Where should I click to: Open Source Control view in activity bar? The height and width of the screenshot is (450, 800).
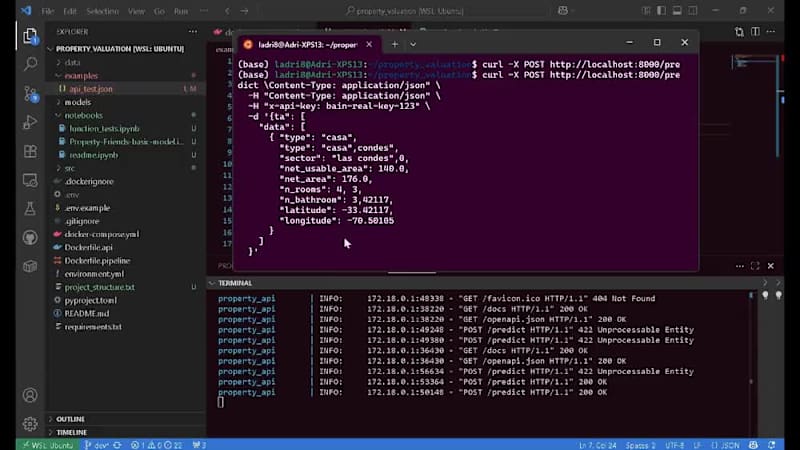click(x=30, y=93)
